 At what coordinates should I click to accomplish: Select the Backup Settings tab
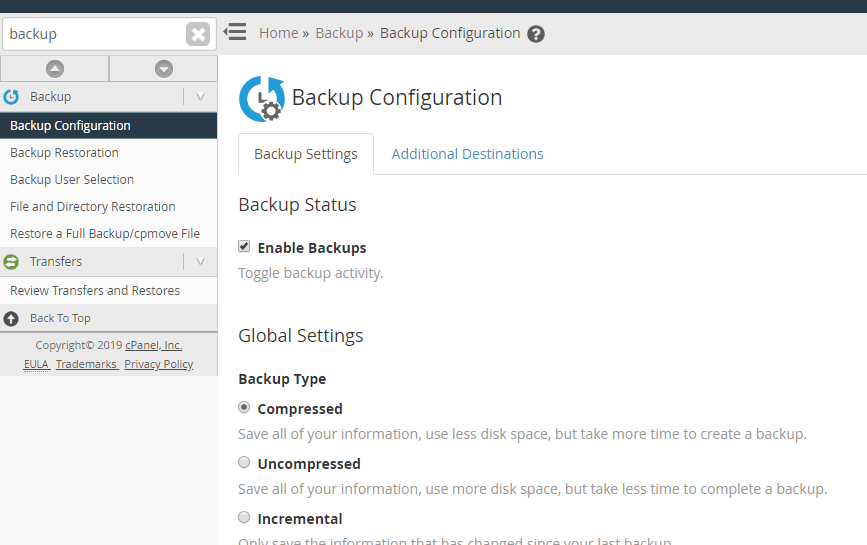tap(305, 154)
